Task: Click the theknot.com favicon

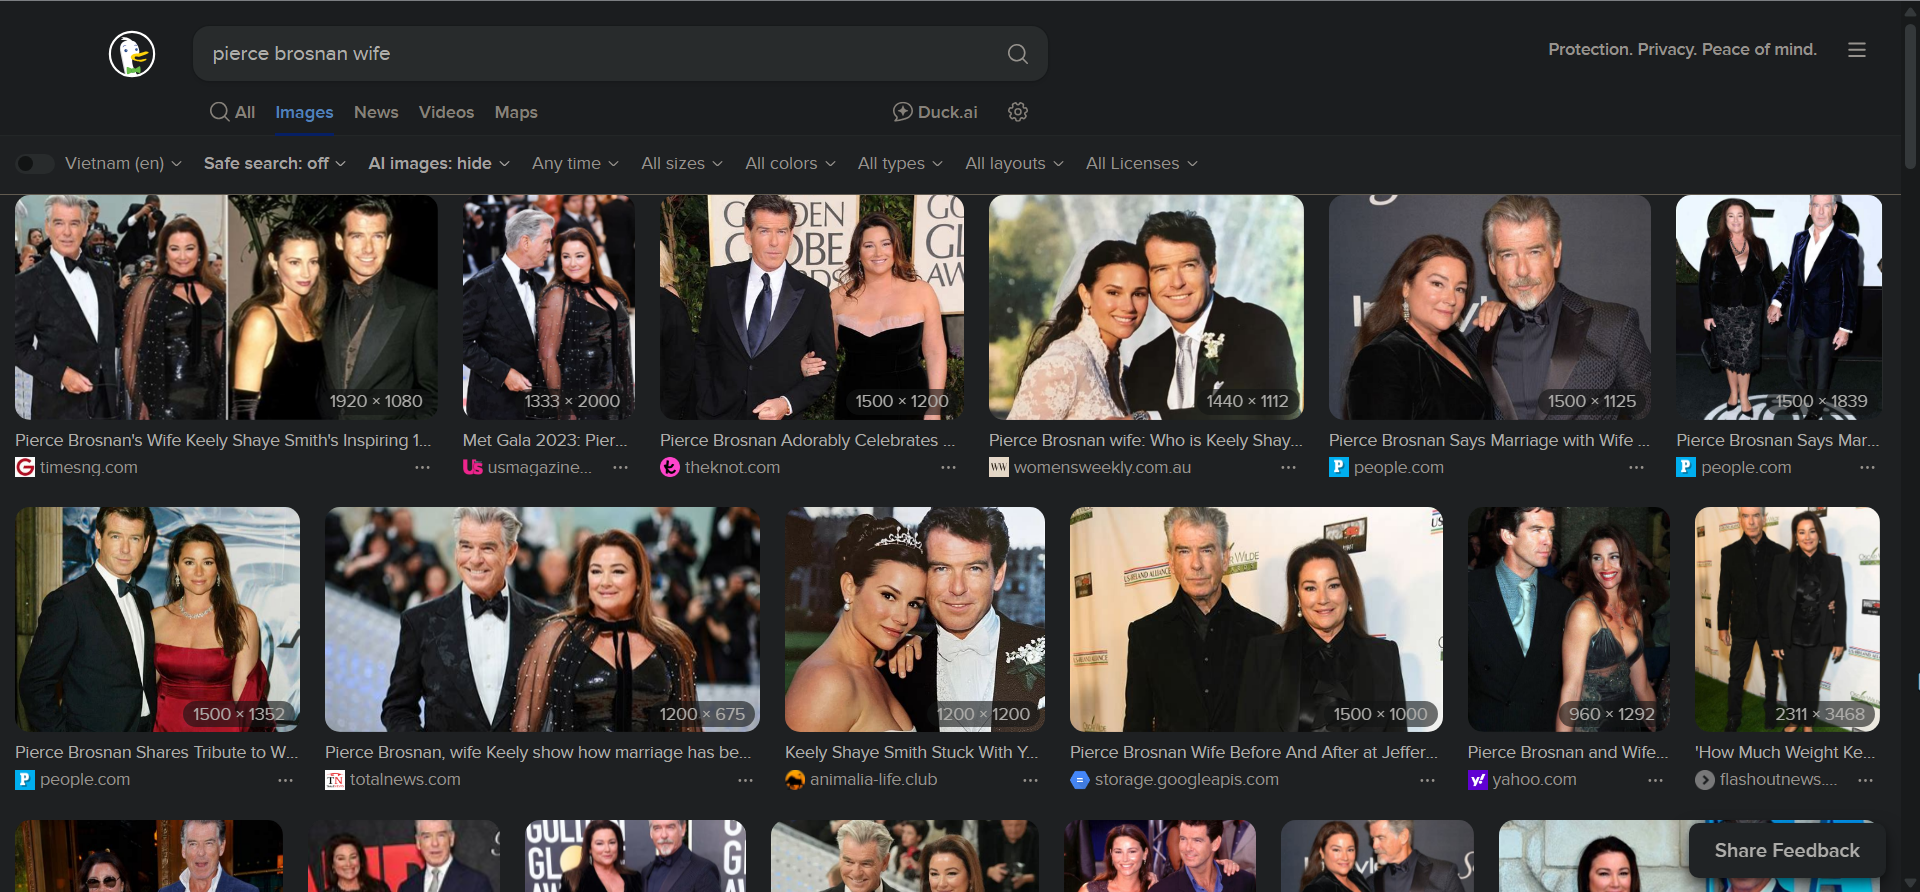Action: click(x=670, y=467)
